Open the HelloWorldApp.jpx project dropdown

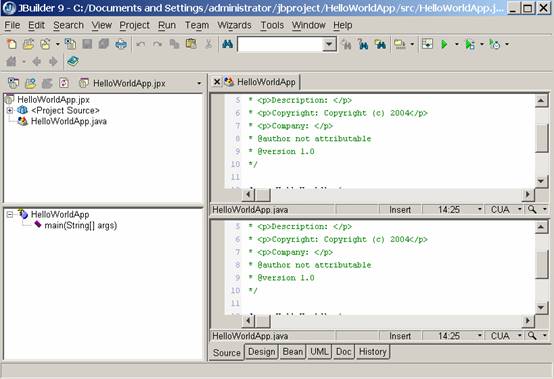pos(199,84)
